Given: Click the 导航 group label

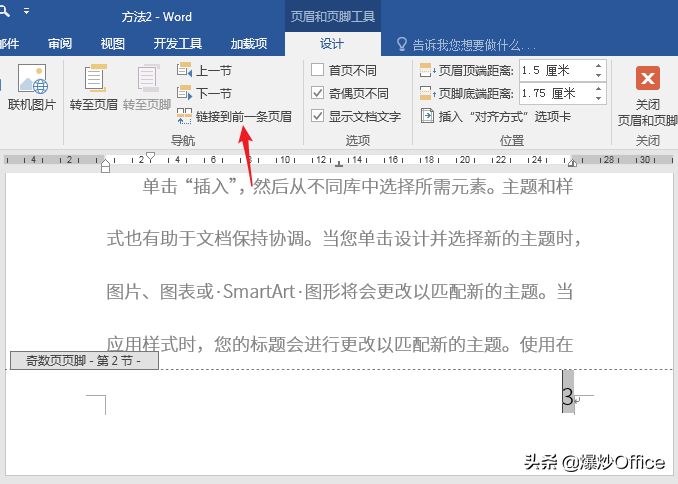Looking at the screenshot, I should [x=183, y=140].
